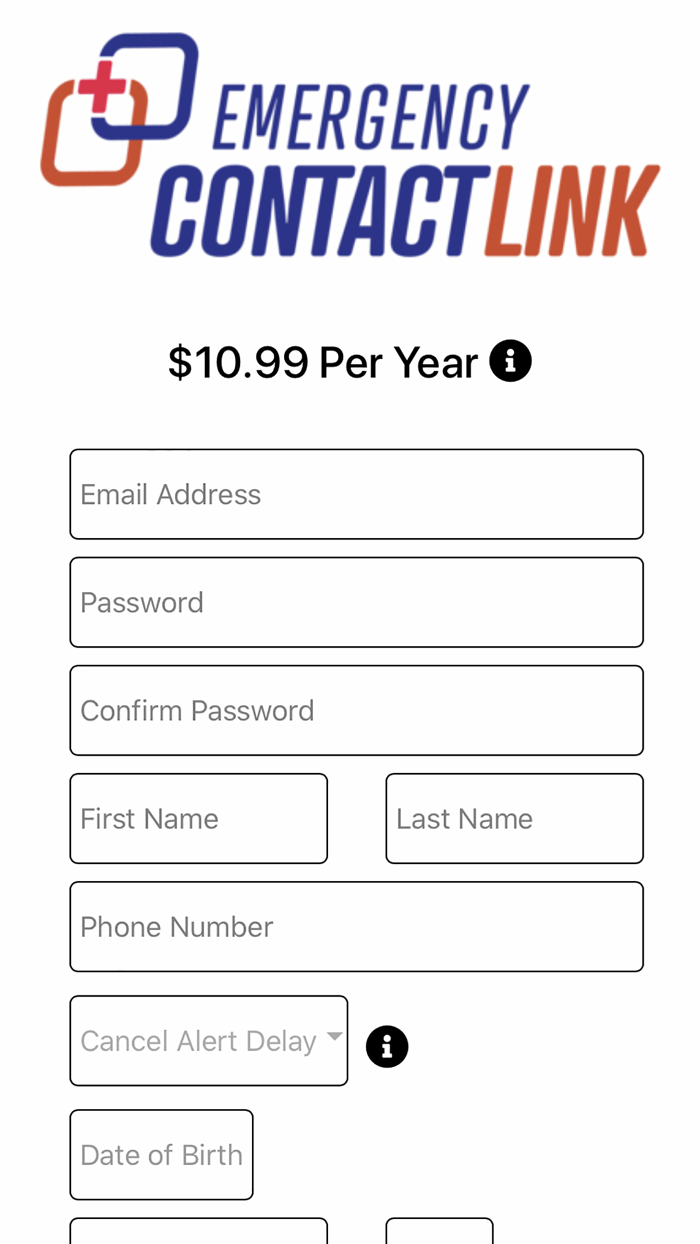Click the Confirm Password field

356,710
